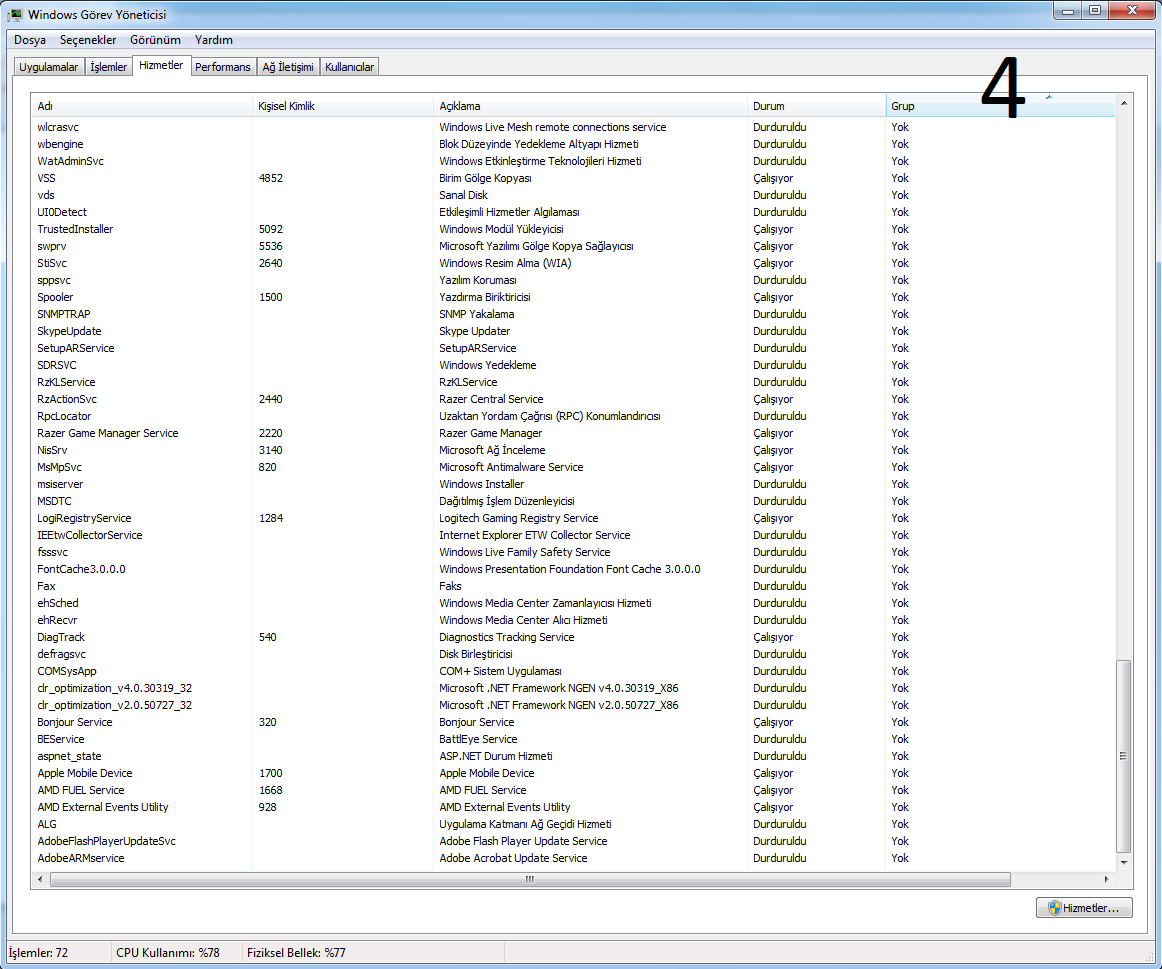This screenshot has height=969, width=1162.
Task: Select the LogiRegistryService row
Action: (573, 519)
